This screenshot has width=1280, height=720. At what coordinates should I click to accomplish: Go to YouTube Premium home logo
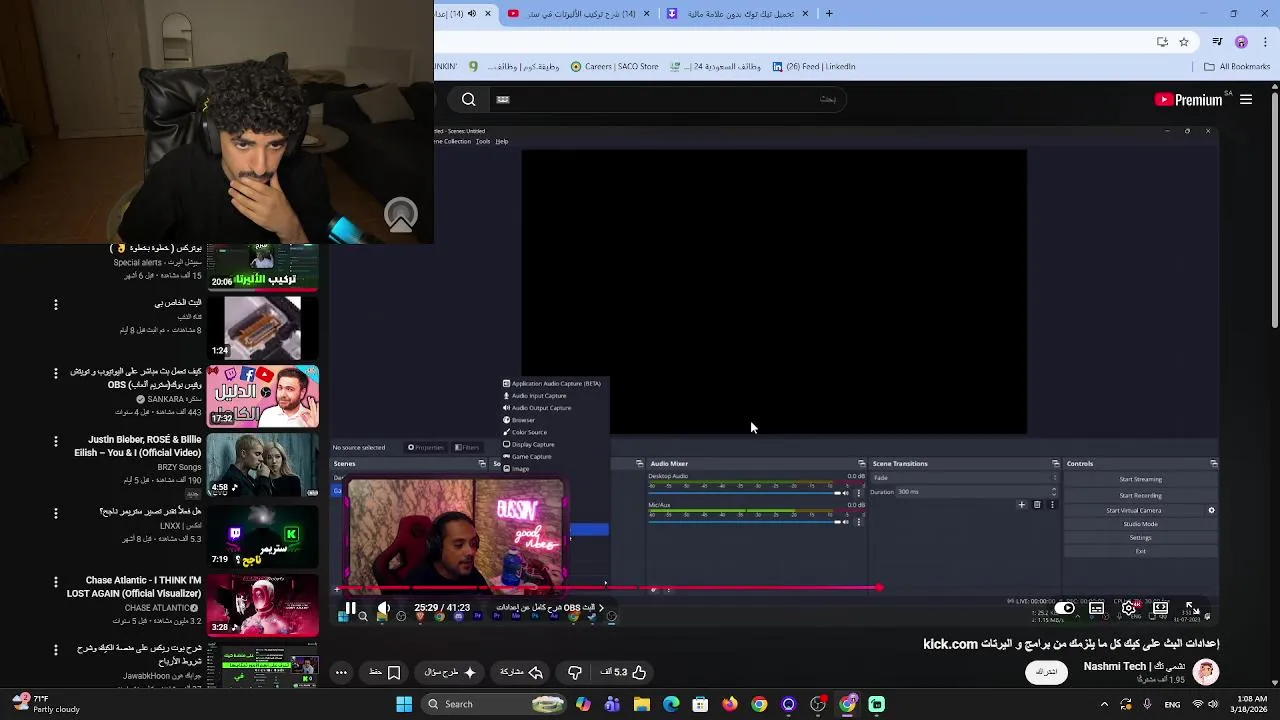coord(1188,99)
